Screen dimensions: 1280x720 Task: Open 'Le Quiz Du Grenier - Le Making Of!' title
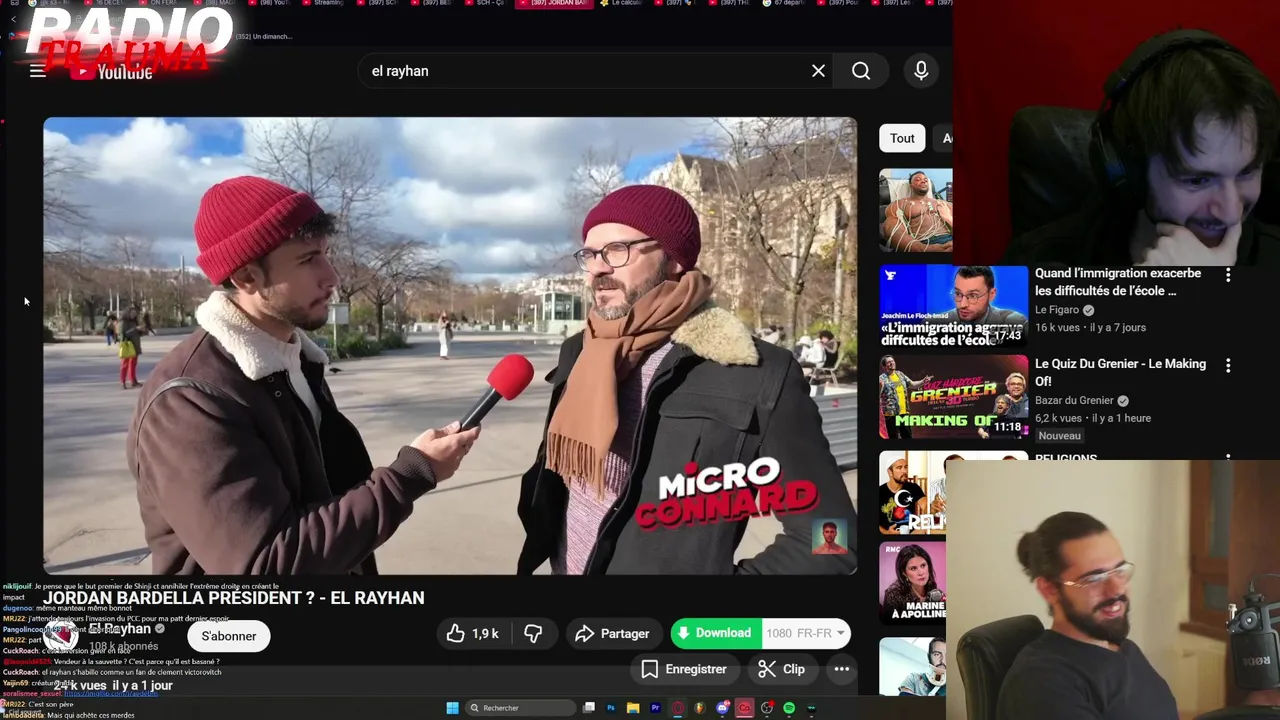1120,373
